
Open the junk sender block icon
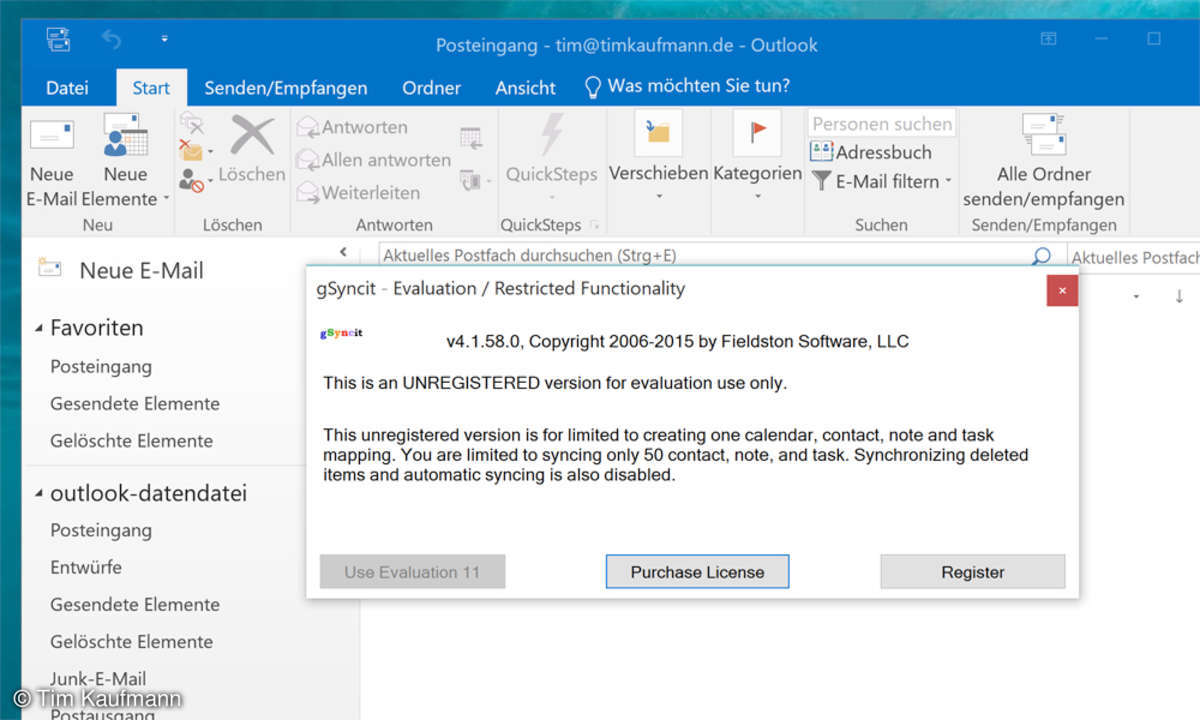(191, 181)
